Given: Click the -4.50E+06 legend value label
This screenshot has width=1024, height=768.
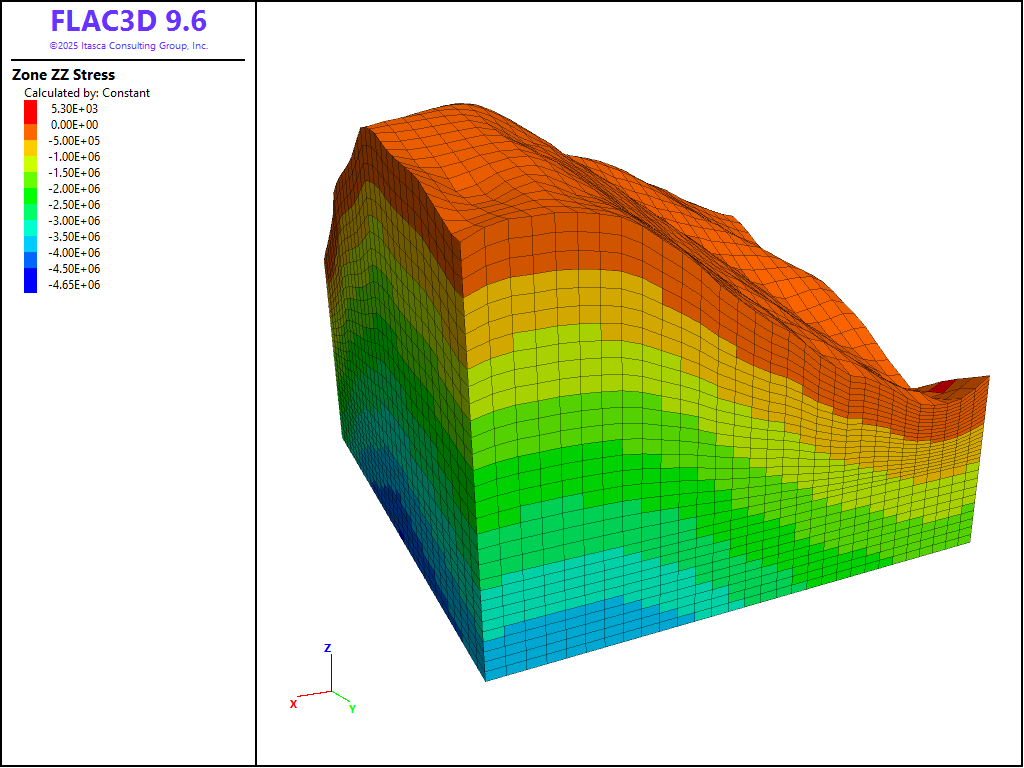Looking at the screenshot, I should [75, 269].
